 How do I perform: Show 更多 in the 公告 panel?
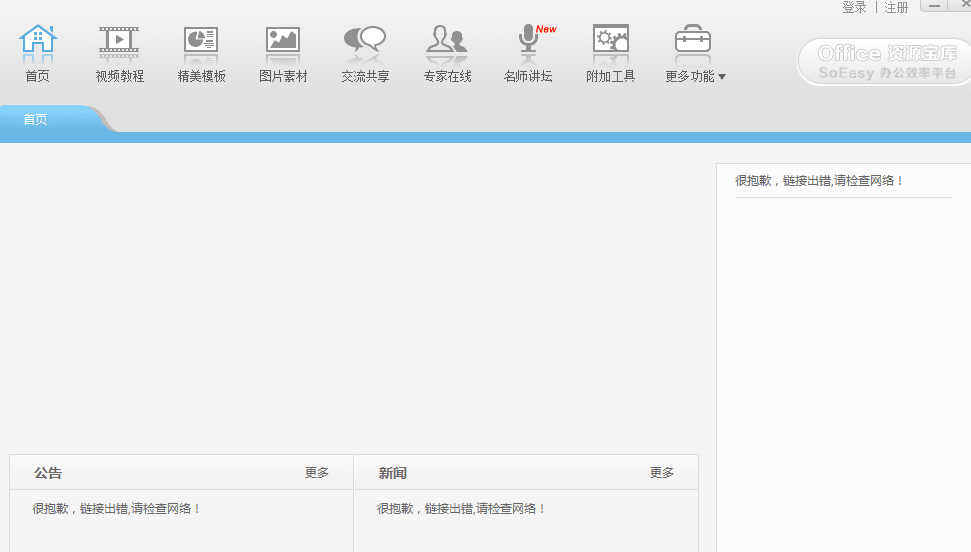click(317, 473)
